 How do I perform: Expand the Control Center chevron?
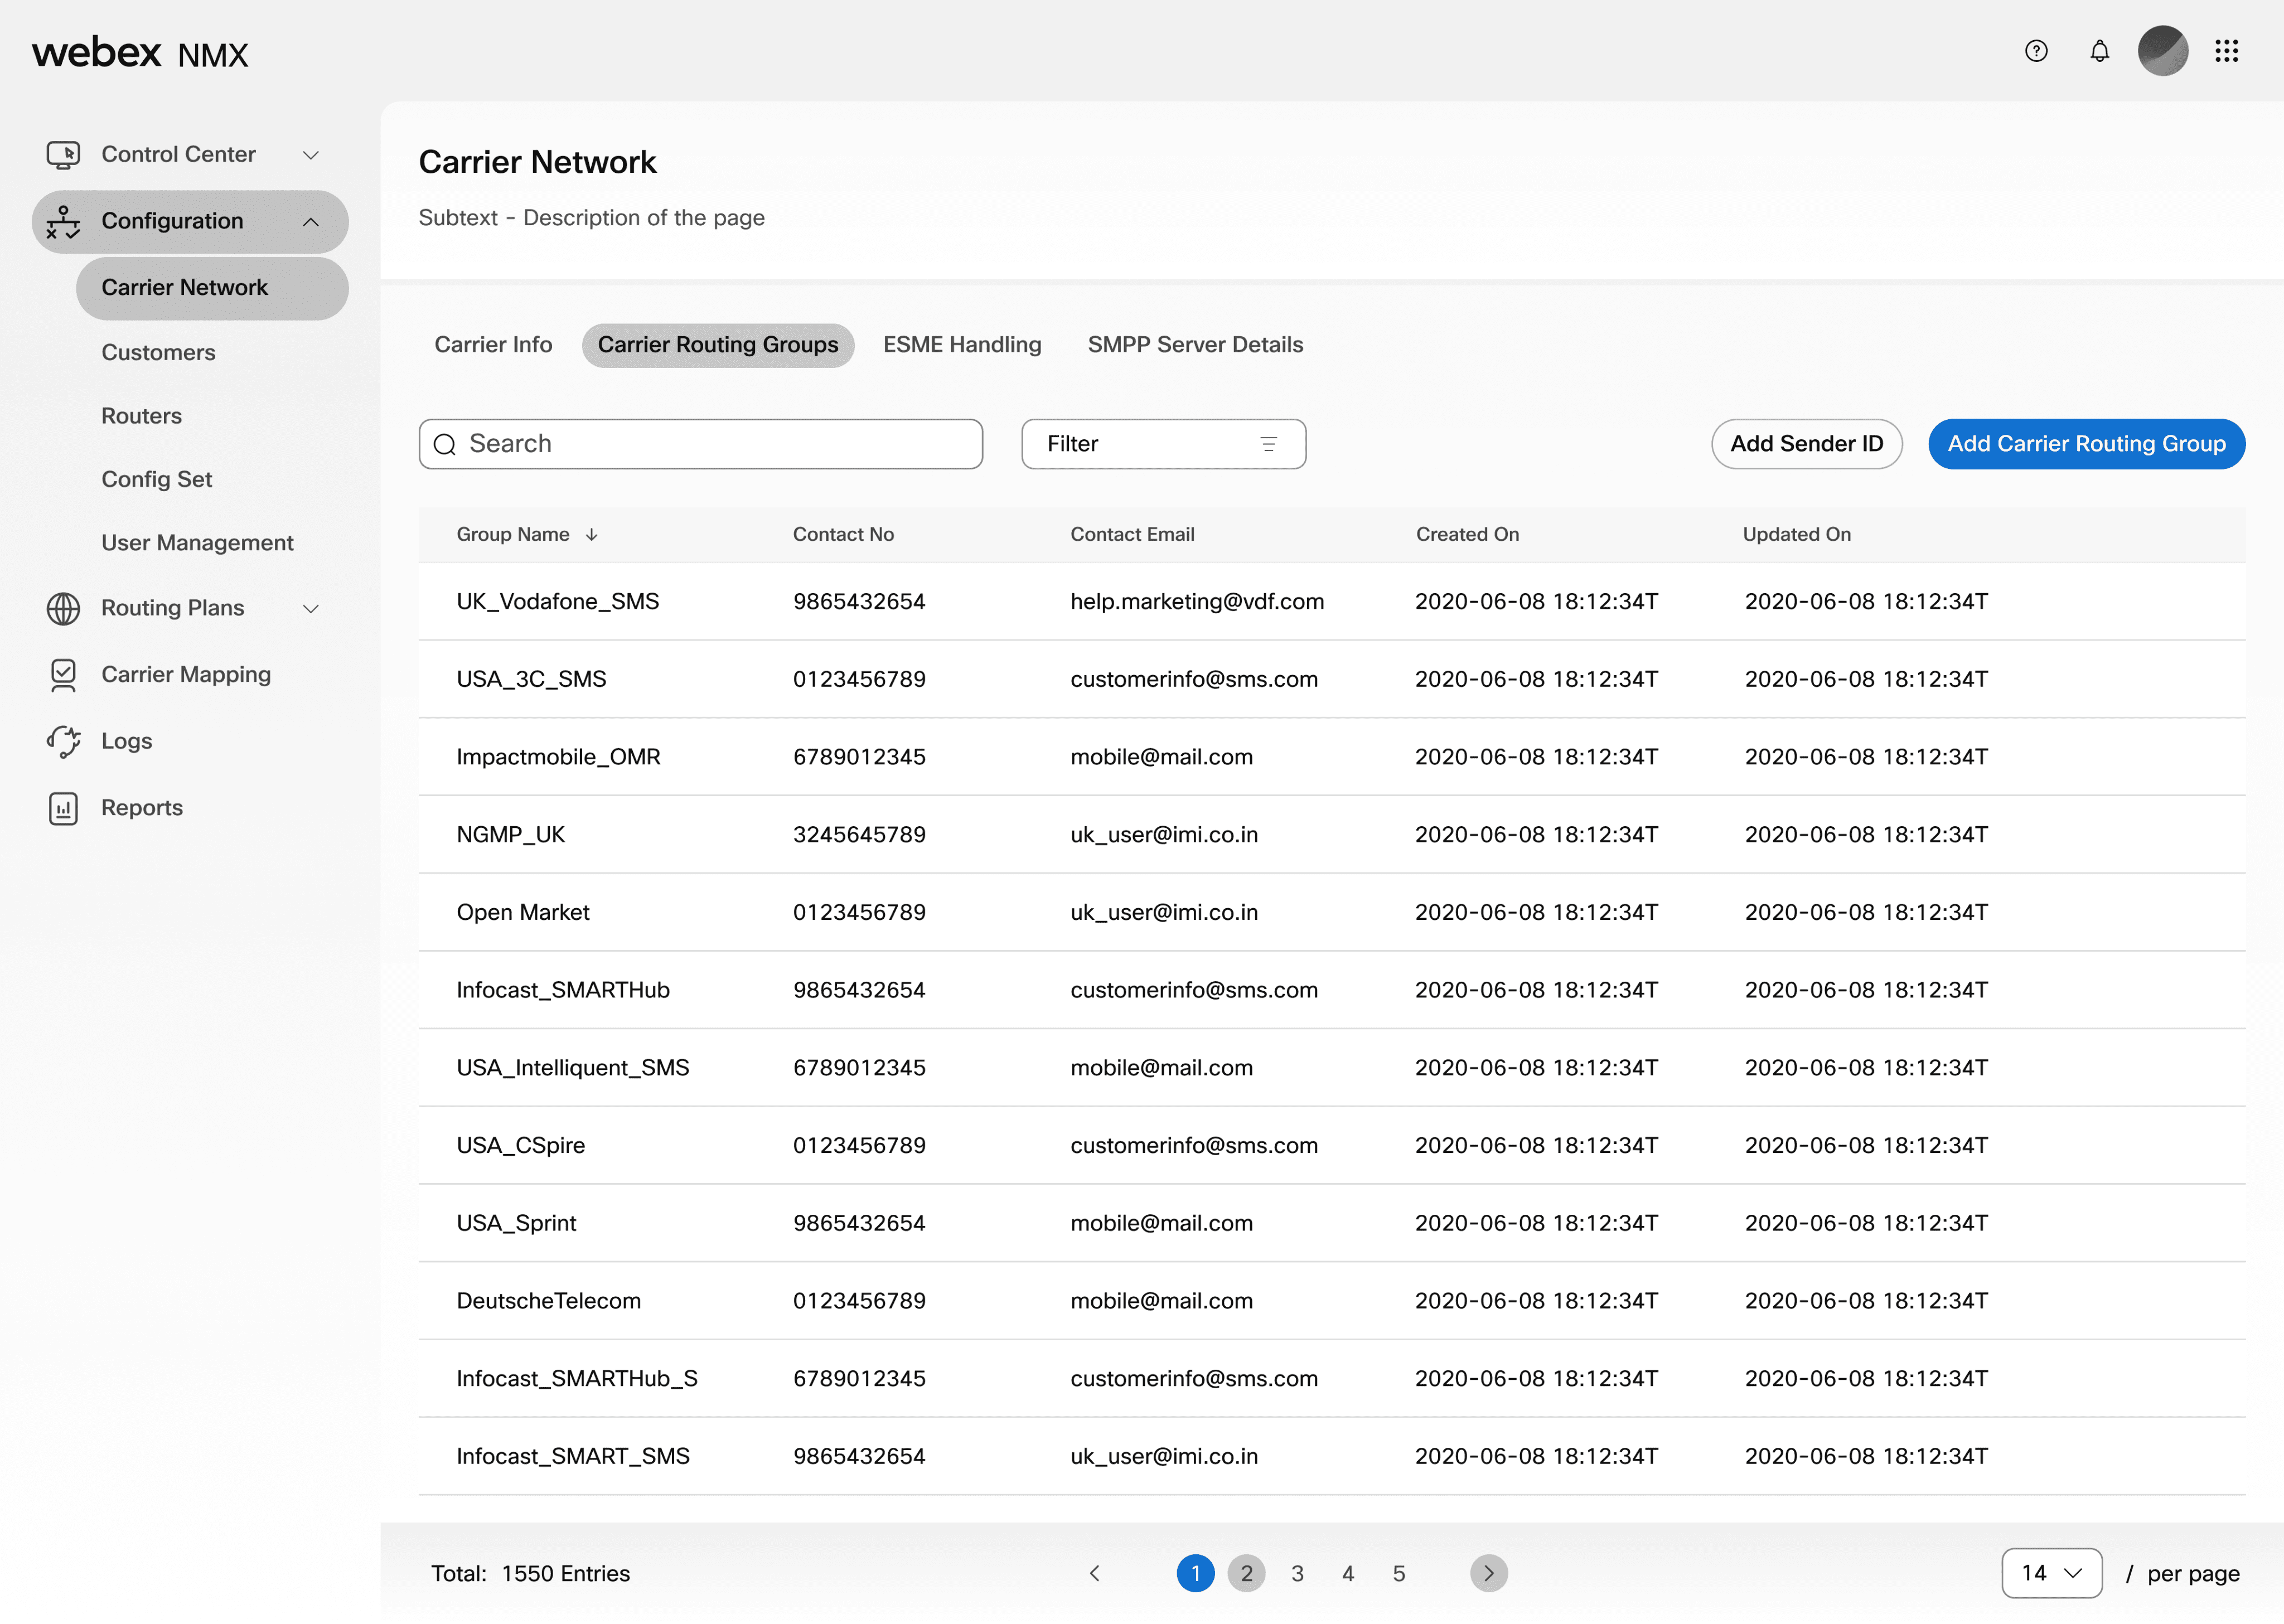point(311,155)
